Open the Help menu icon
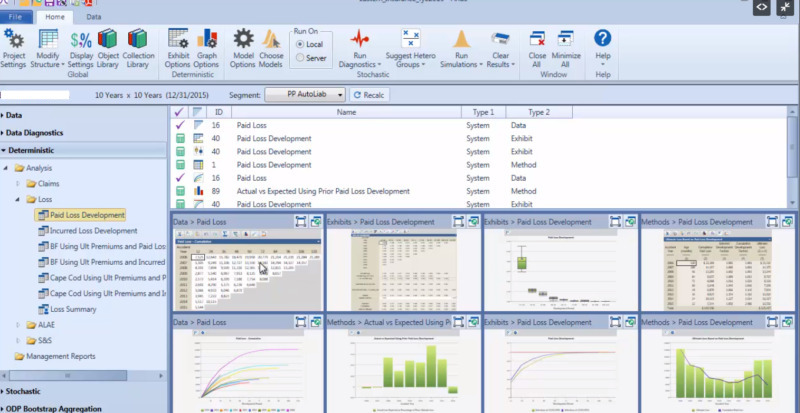This screenshot has height=413, width=800. click(x=603, y=38)
